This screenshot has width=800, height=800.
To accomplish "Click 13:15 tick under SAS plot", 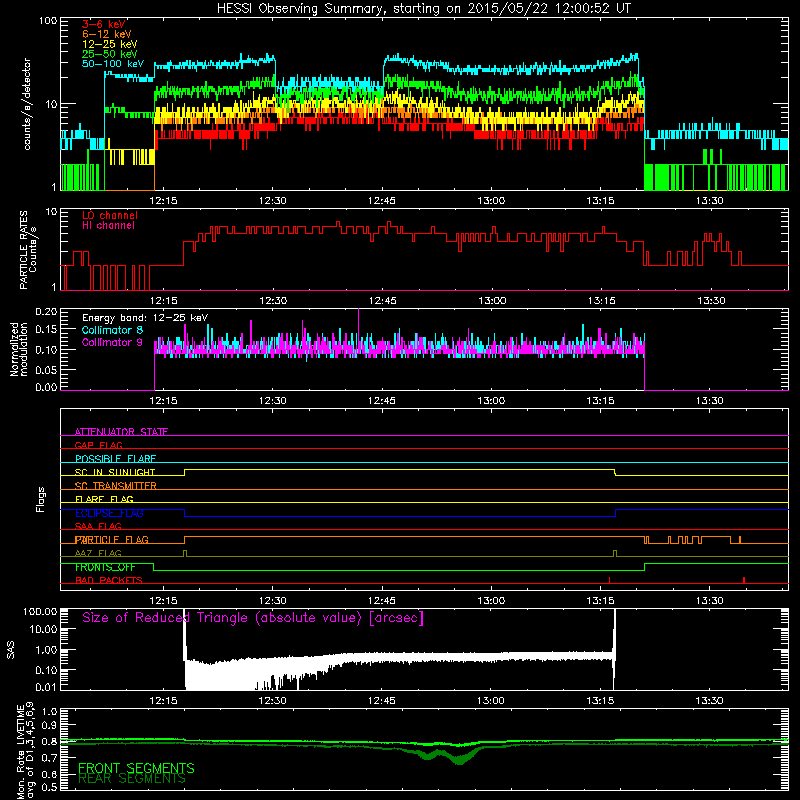I will pos(601,701).
